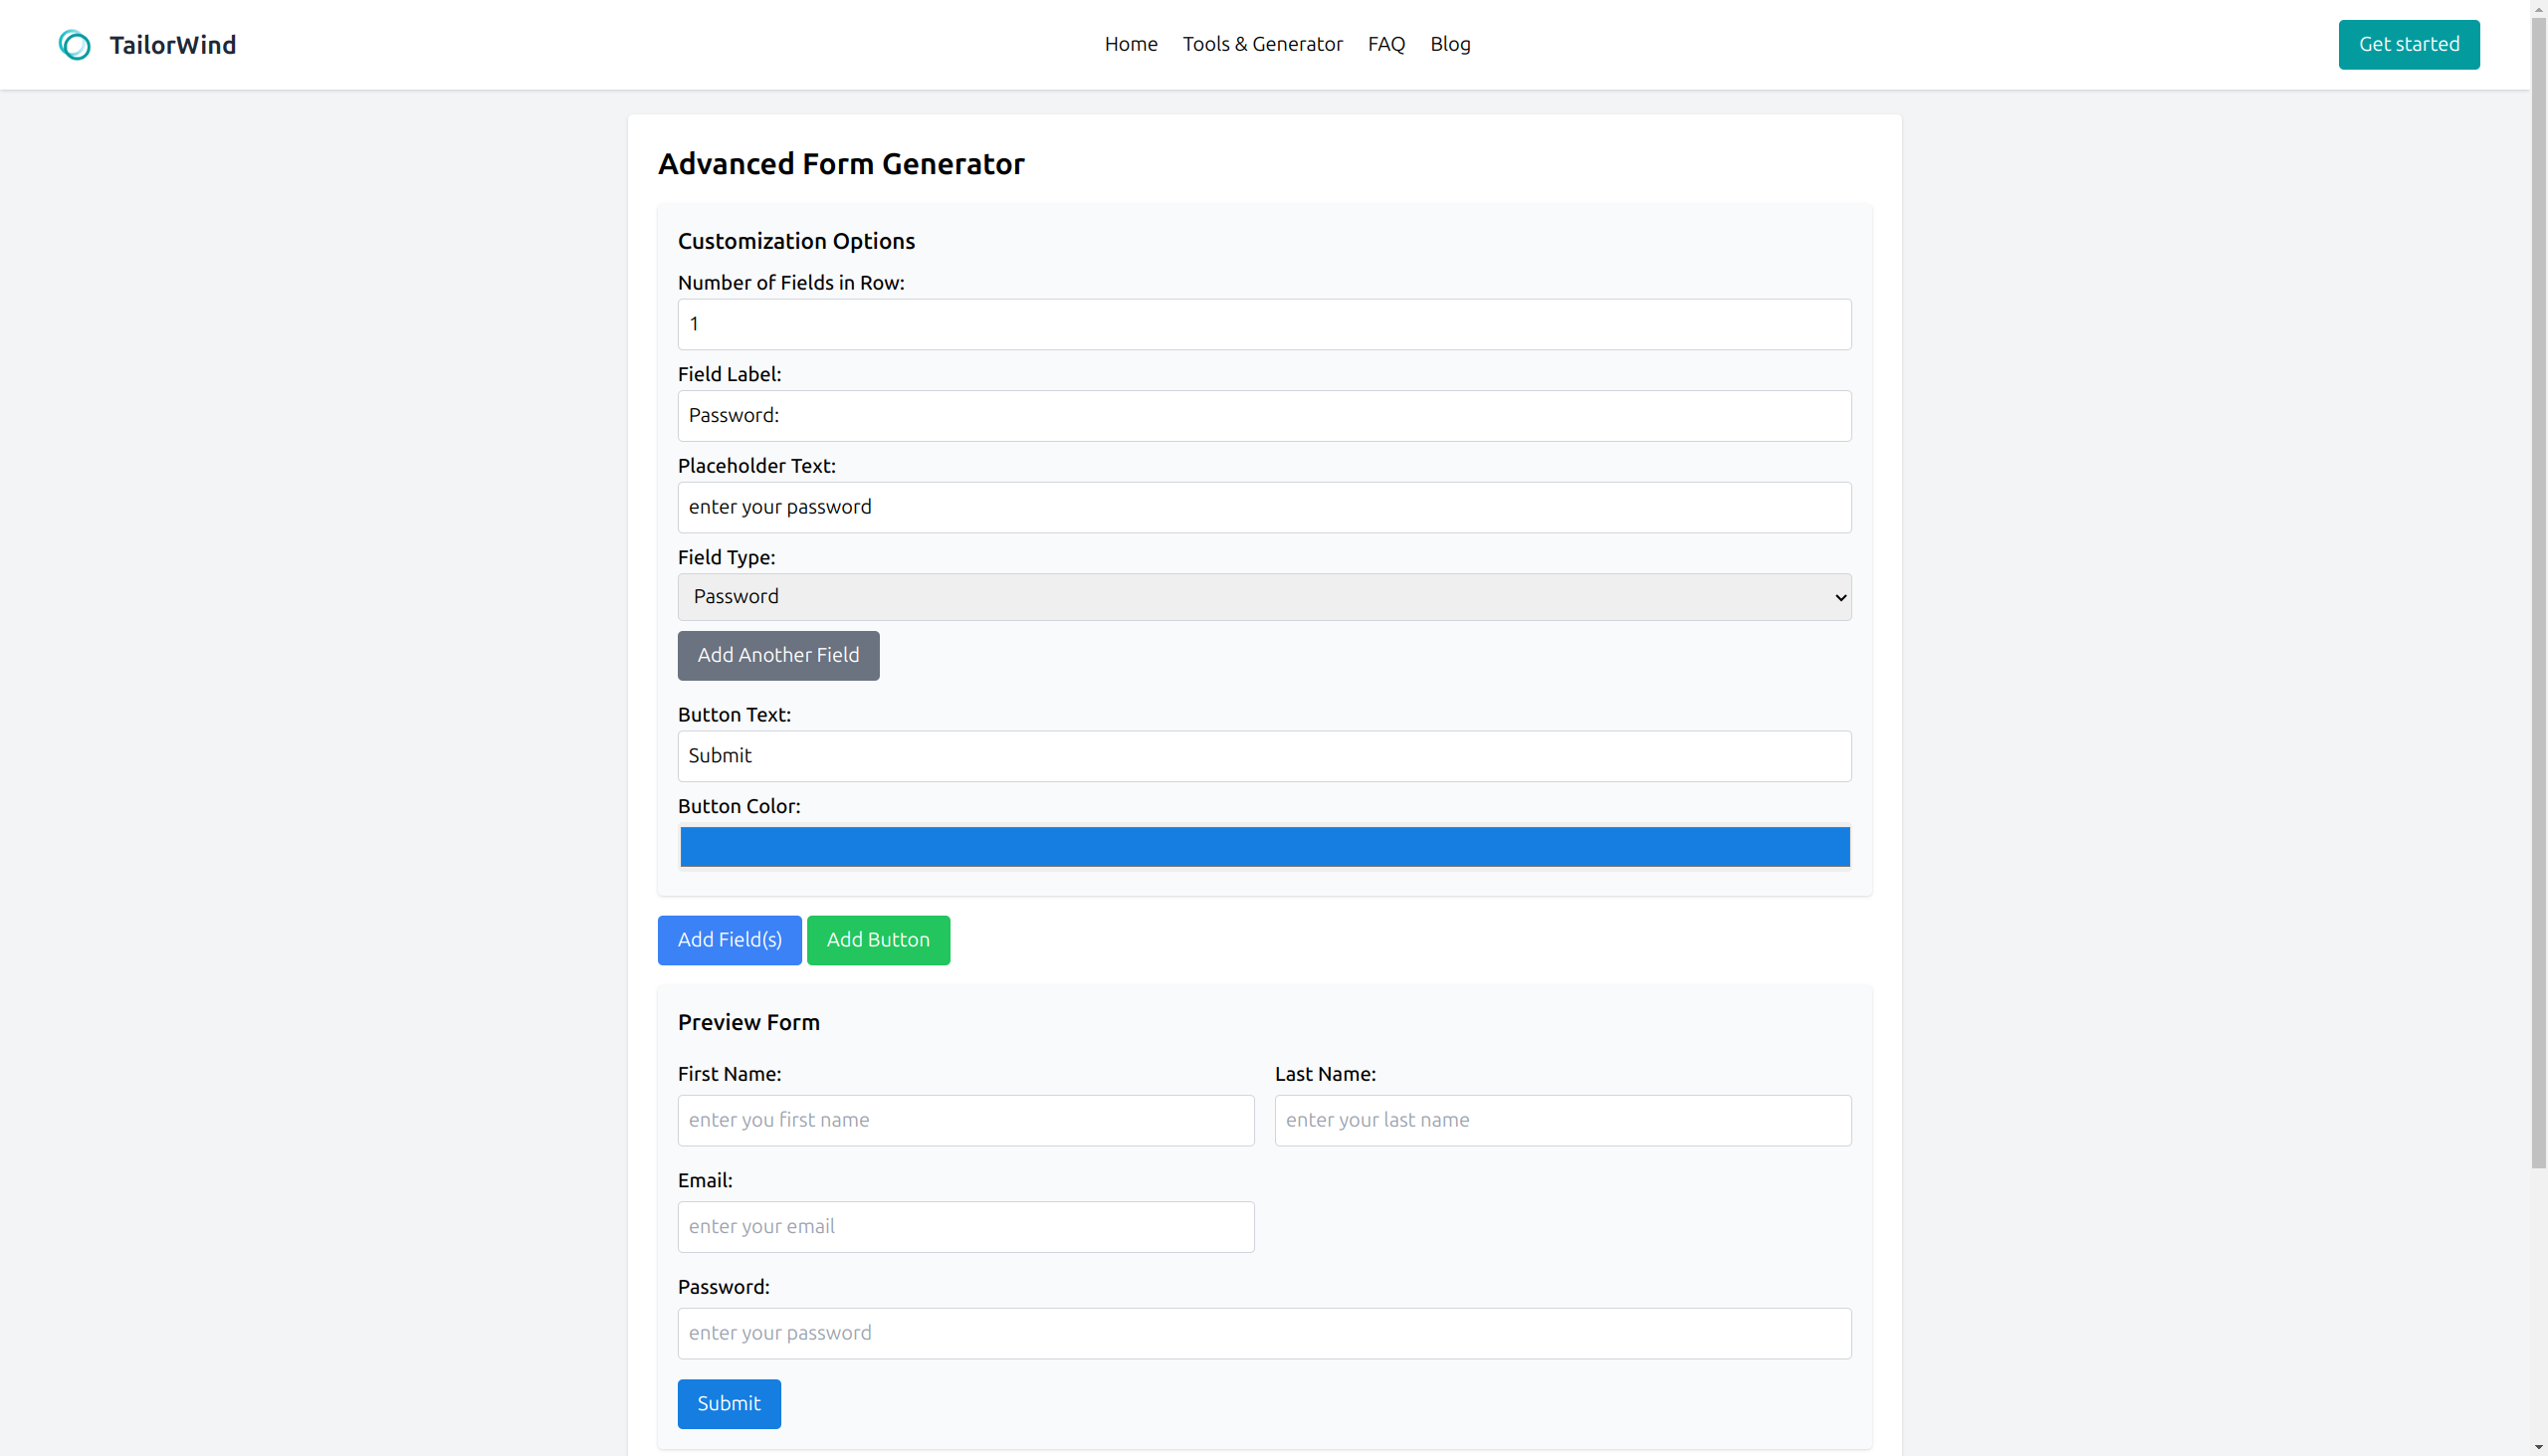Click the Add Field(s) button
The width and height of the screenshot is (2548, 1456).
pyautogui.click(x=728, y=940)
